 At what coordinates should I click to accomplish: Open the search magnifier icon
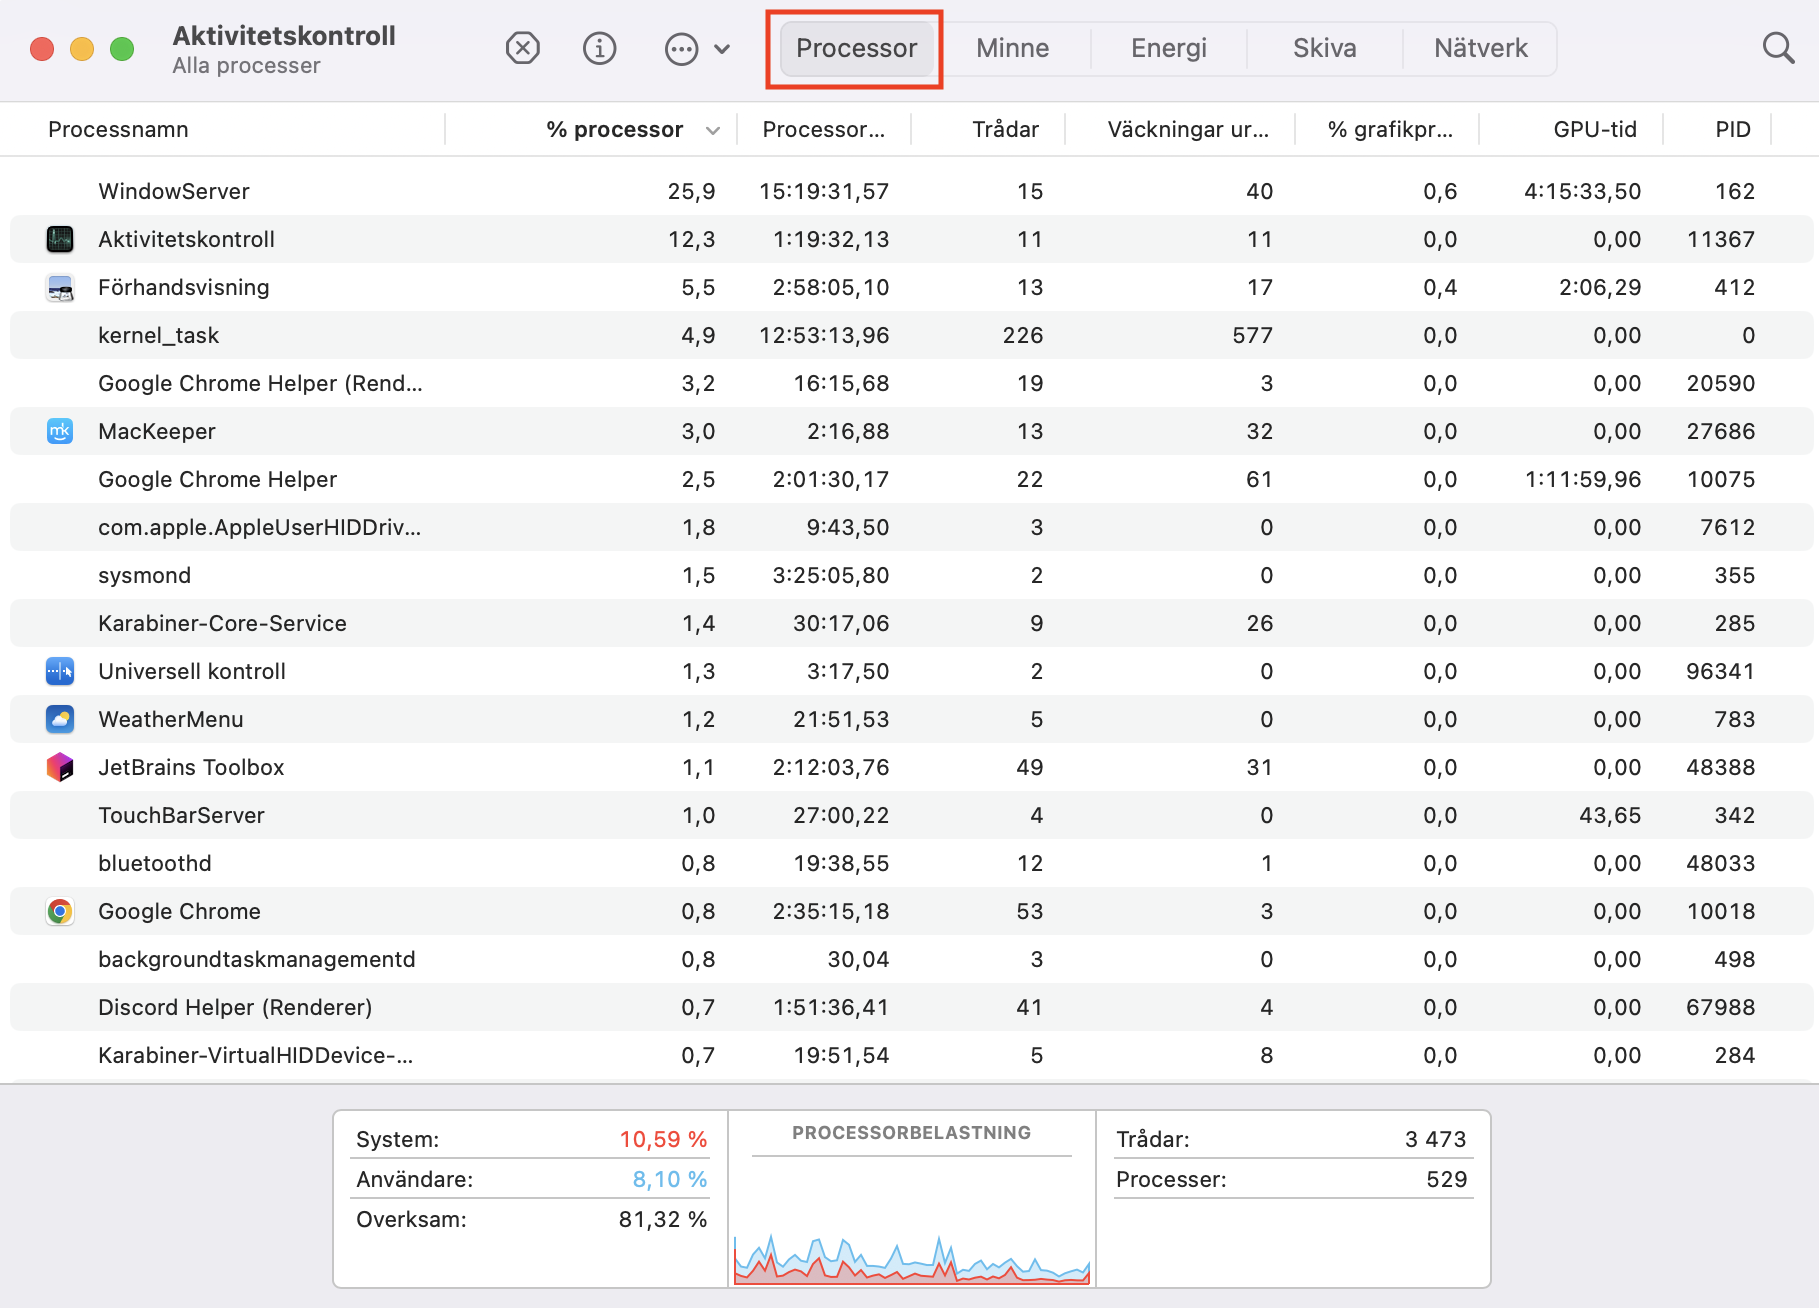click(1778, 48)
